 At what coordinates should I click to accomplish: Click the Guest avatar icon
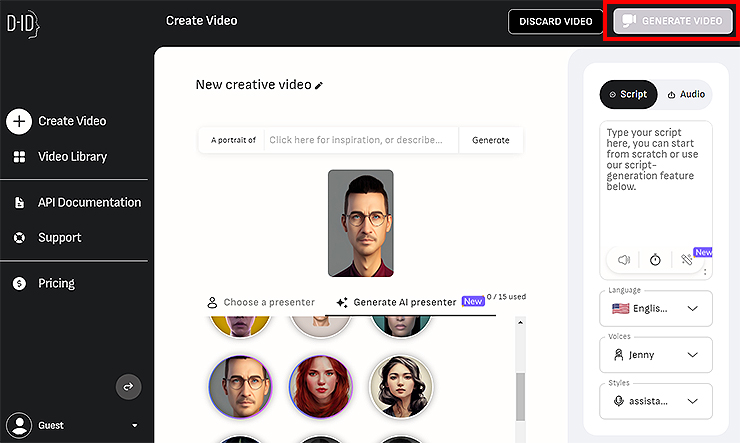point(19,425)
